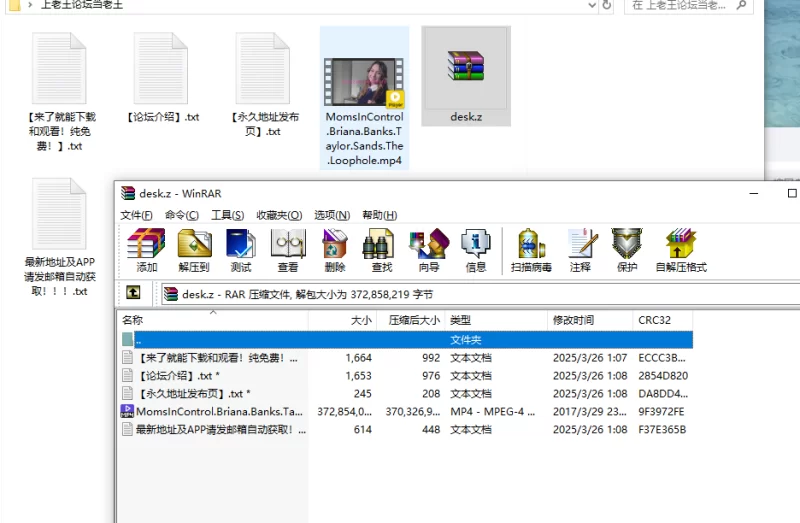Sort by 名称 column header

[213, 320]
